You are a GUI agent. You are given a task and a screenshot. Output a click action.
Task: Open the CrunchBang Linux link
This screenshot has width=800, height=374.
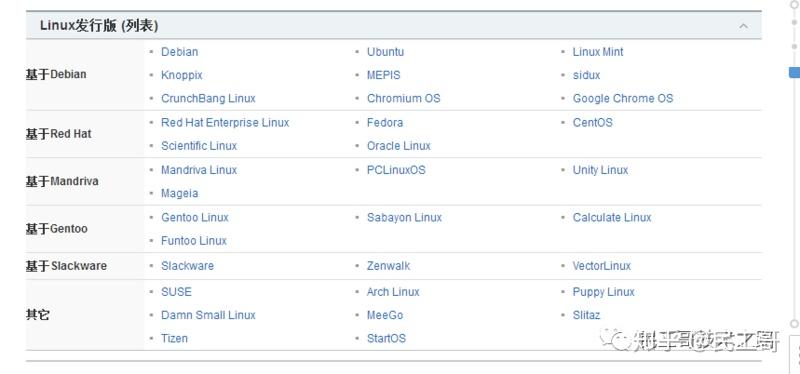208,98
